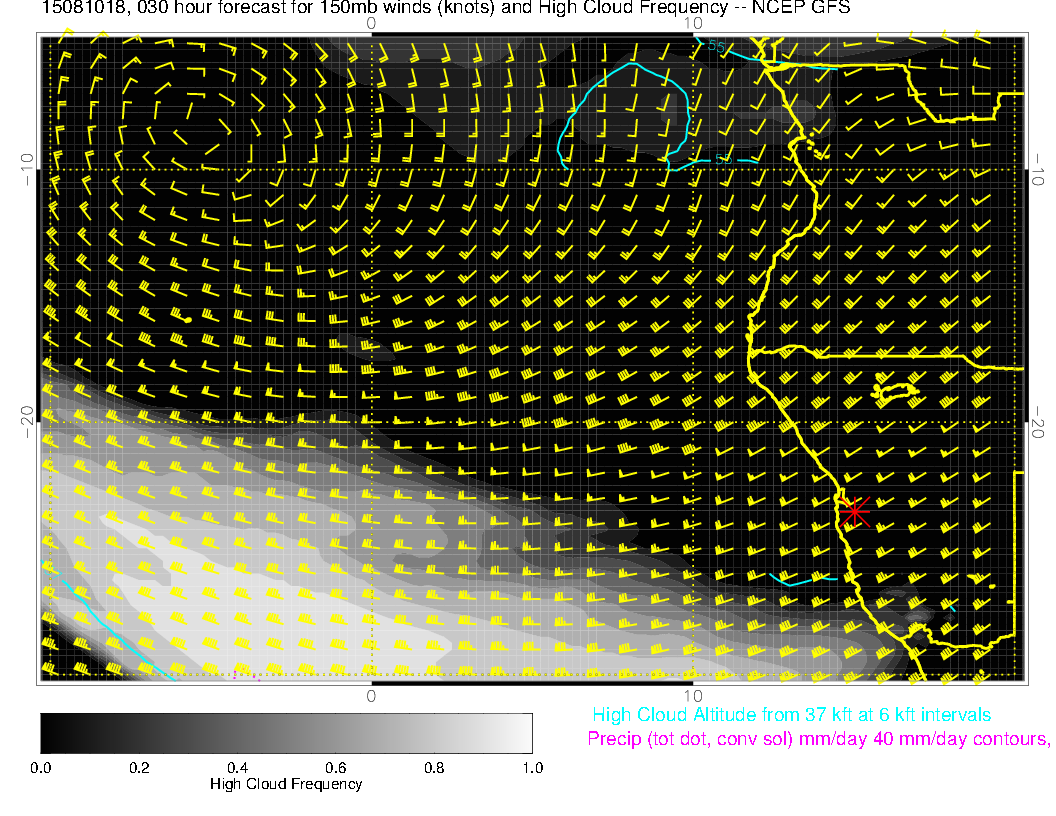1056x816 pixels.
Task: Click the large closed cyan contour loop
Action: [624, 114]
